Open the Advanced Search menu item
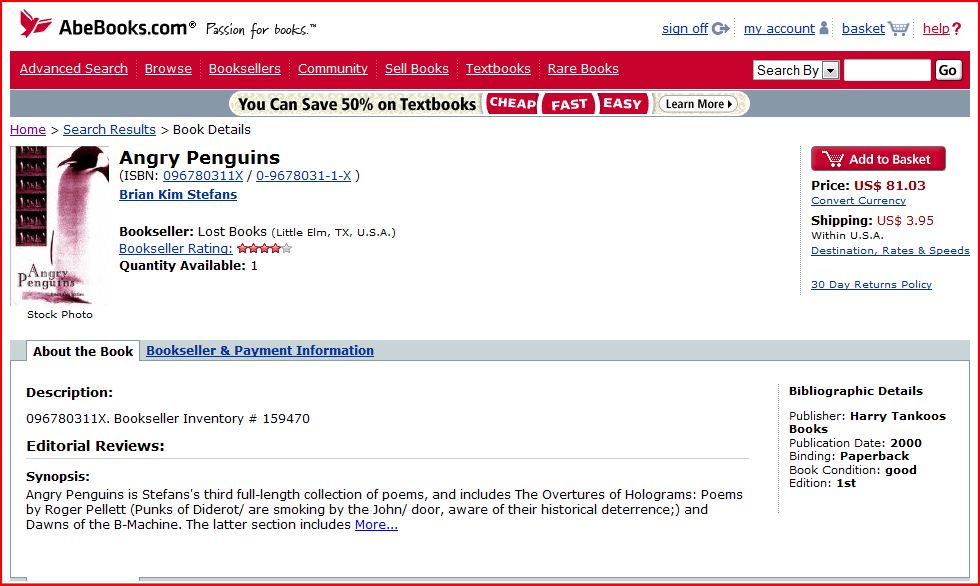This screenshot has height=586, width=980. pyautogui.click(x=74, y=69)
